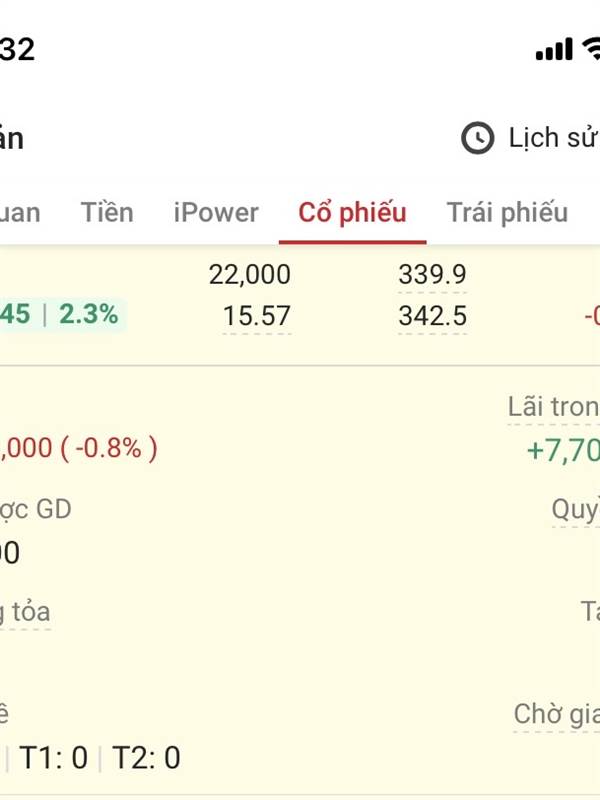Click the status bar time display
Screen dimensions: 600x800
point(17,49)
